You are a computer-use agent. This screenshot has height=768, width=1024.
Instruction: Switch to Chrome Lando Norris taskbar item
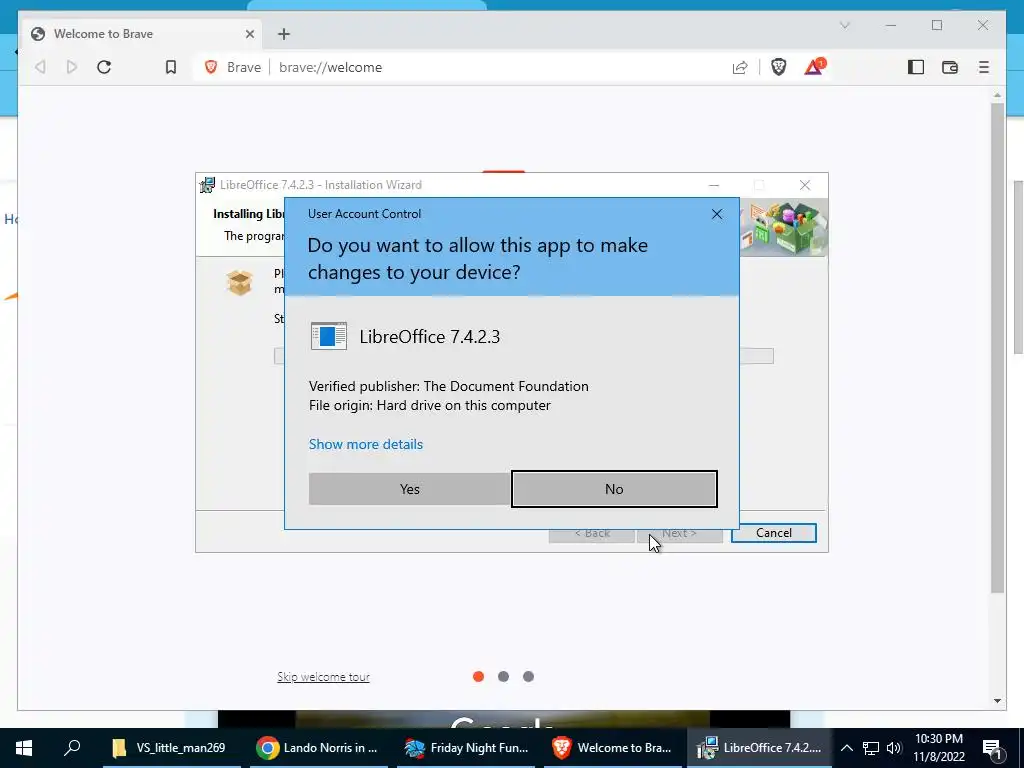click(318, 748)
